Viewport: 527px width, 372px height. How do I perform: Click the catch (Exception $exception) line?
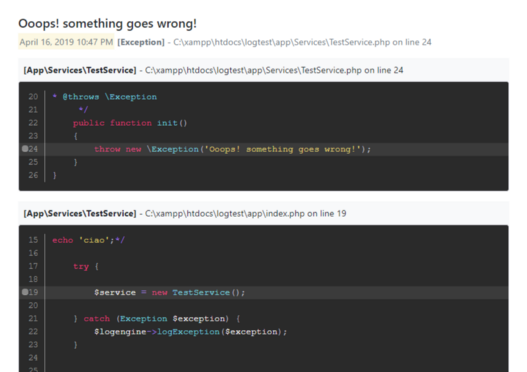click(x=157, y=319)
